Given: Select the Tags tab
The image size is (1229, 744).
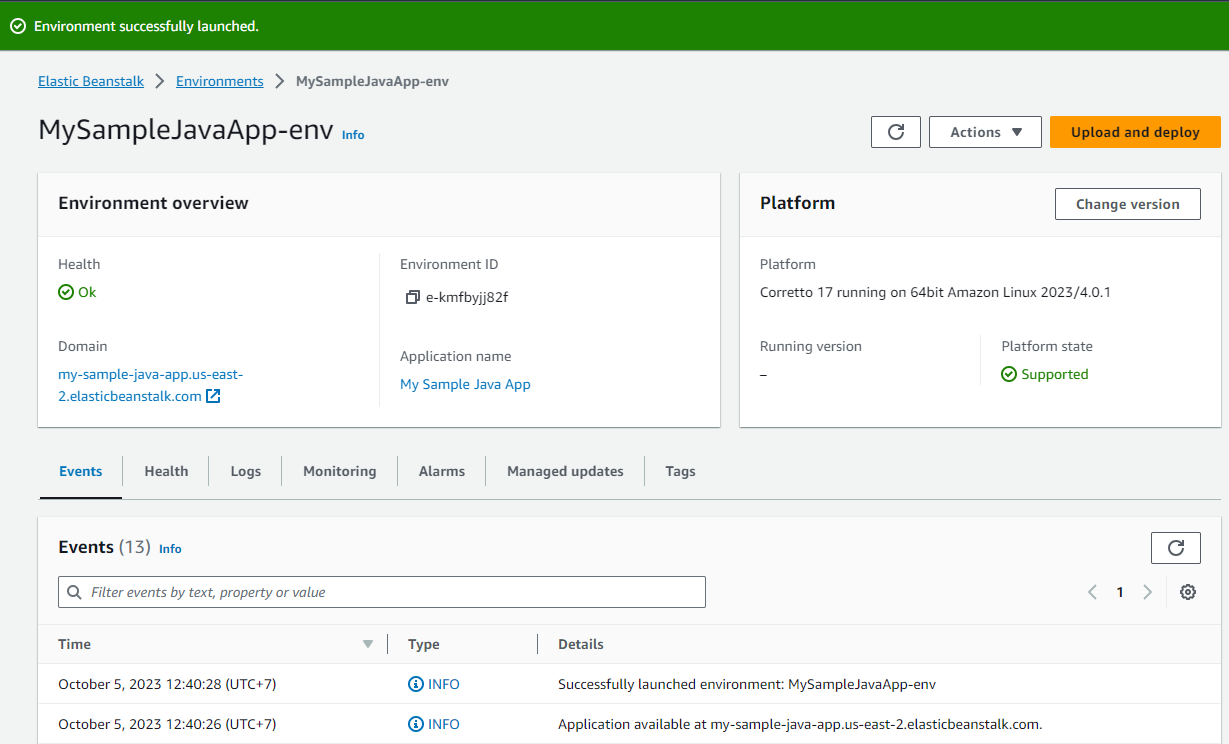Looking at the screenshot, I should click(x=680, y=471).
